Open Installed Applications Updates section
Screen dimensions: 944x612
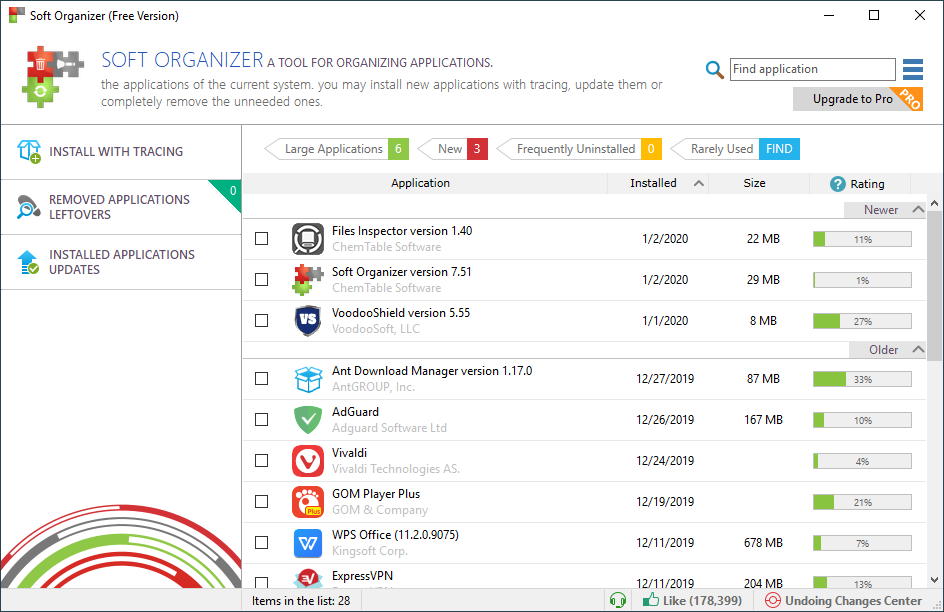(x=120, y=262)
